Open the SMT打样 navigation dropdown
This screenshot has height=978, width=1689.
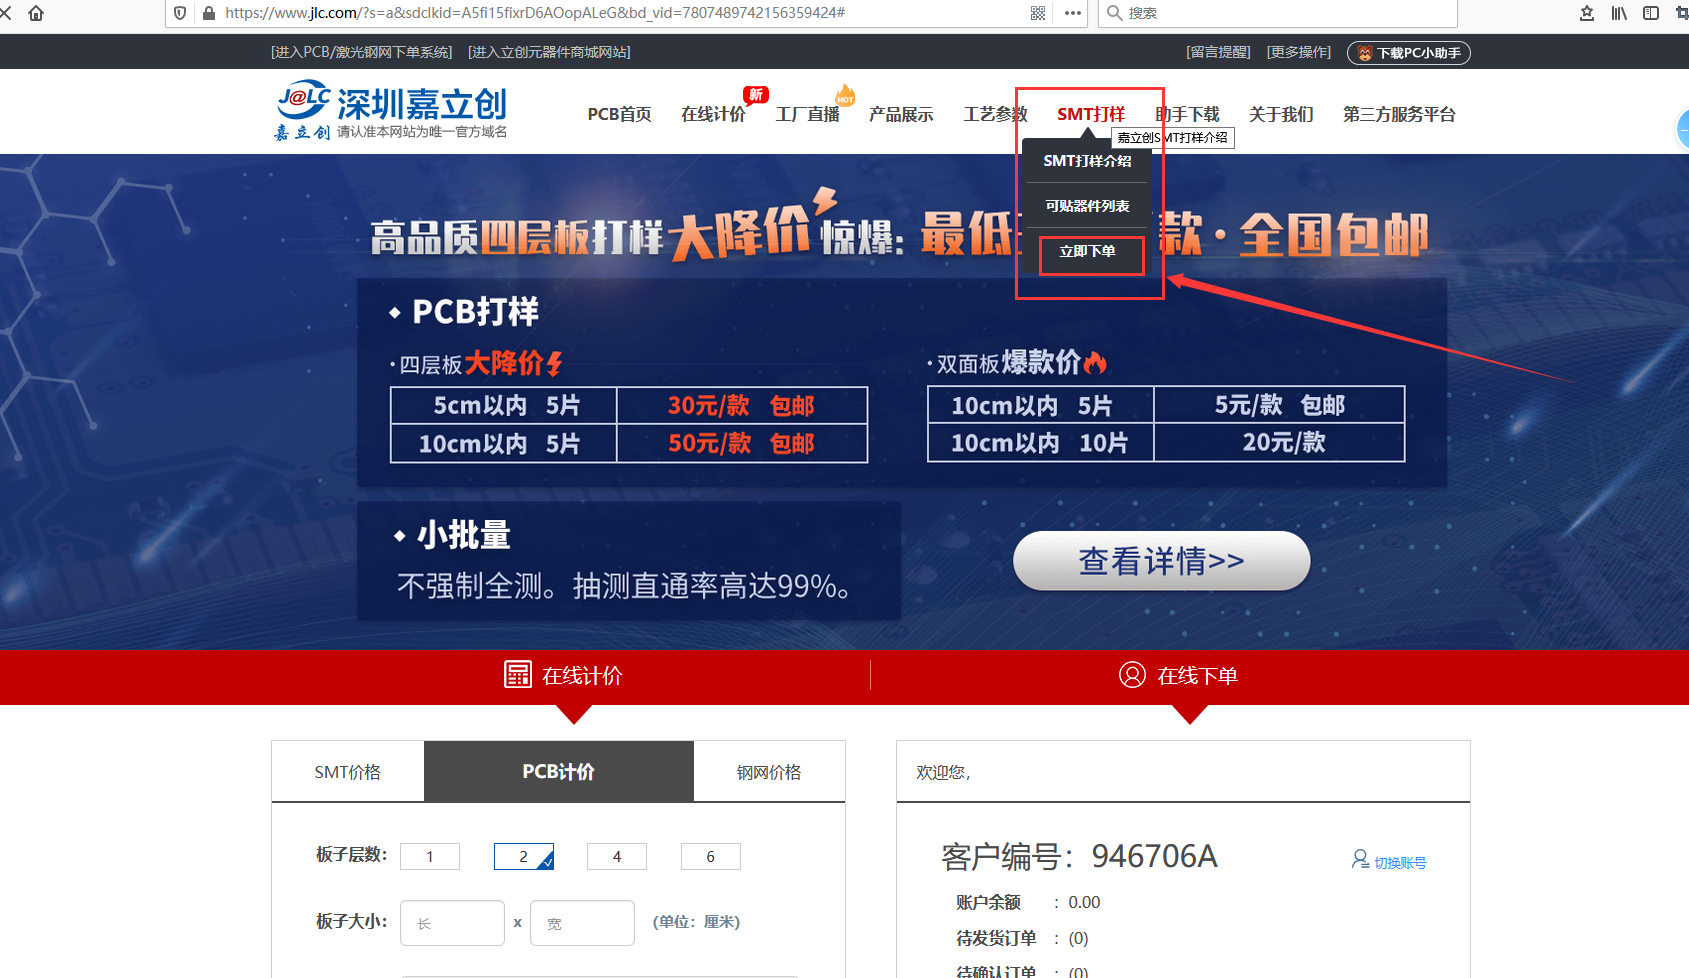pos(1089,113)
